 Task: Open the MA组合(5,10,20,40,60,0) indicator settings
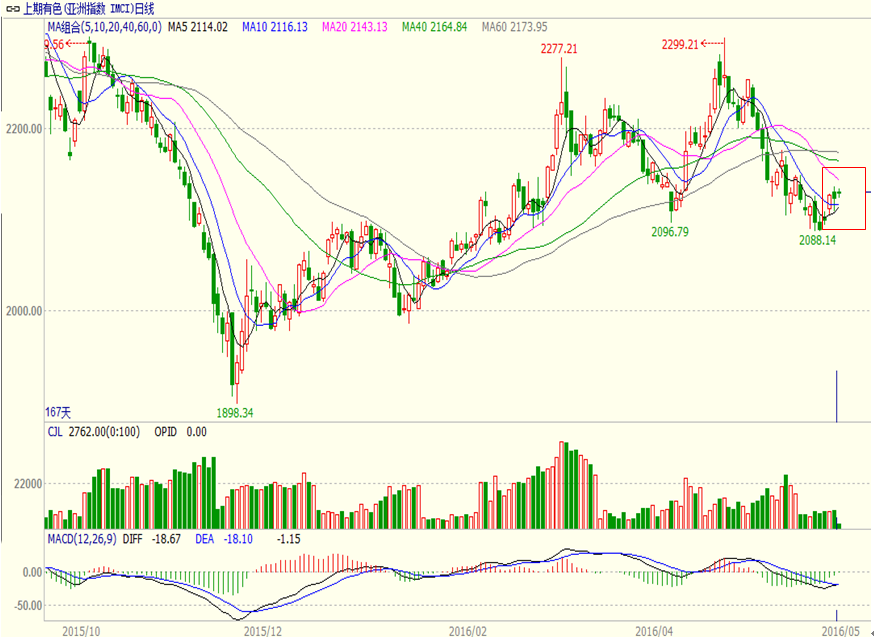(104, 26)
